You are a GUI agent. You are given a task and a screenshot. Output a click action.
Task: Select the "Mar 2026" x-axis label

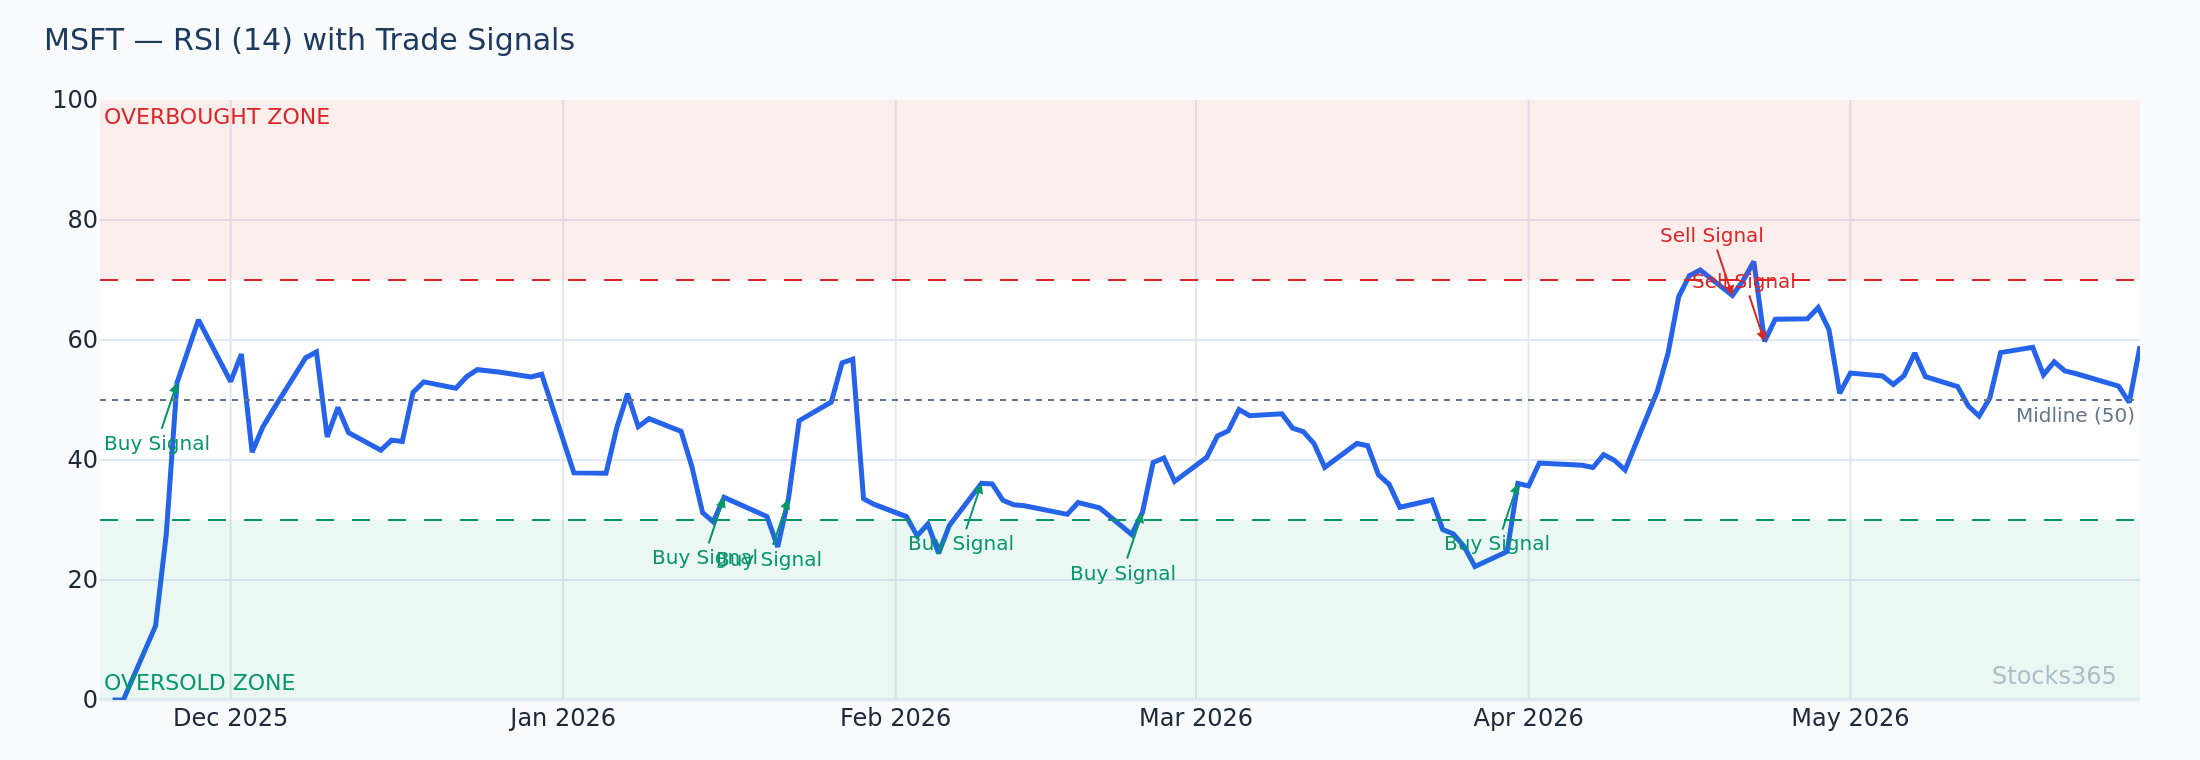1196,718
